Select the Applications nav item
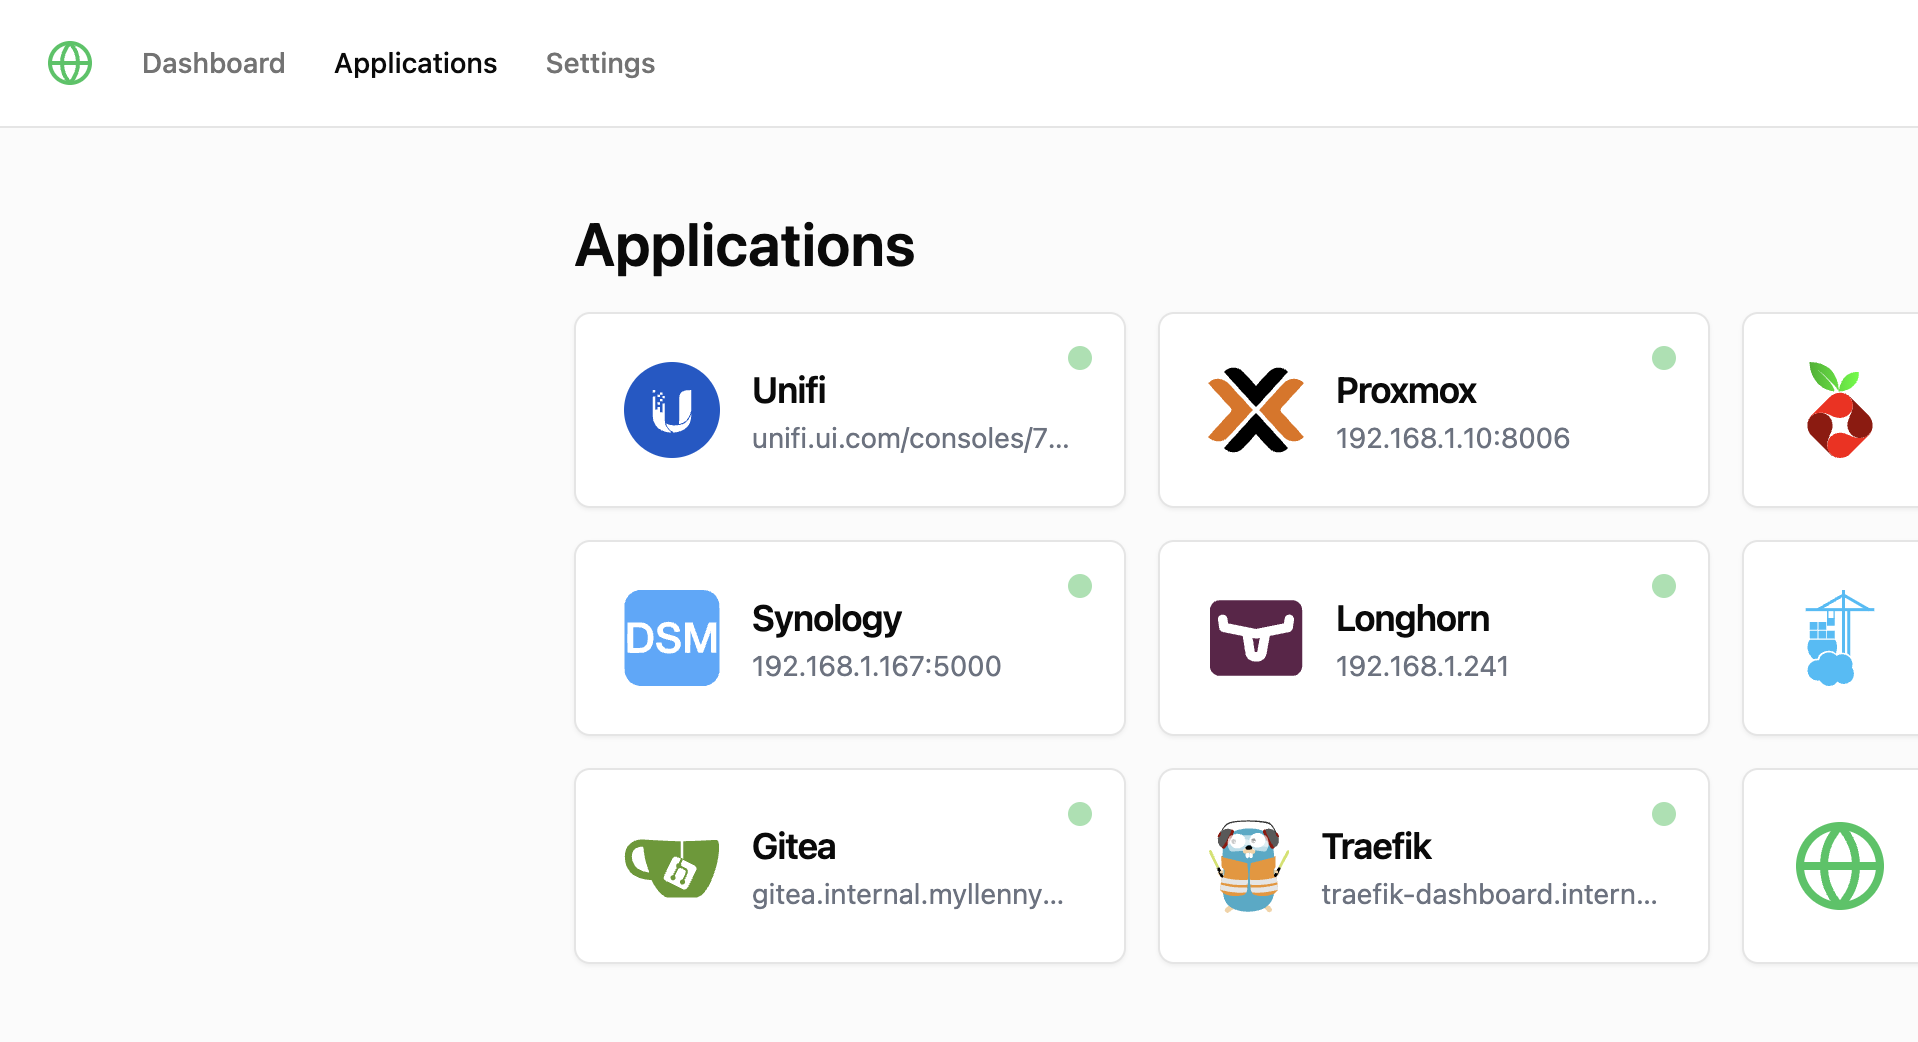 coord(415,63)
